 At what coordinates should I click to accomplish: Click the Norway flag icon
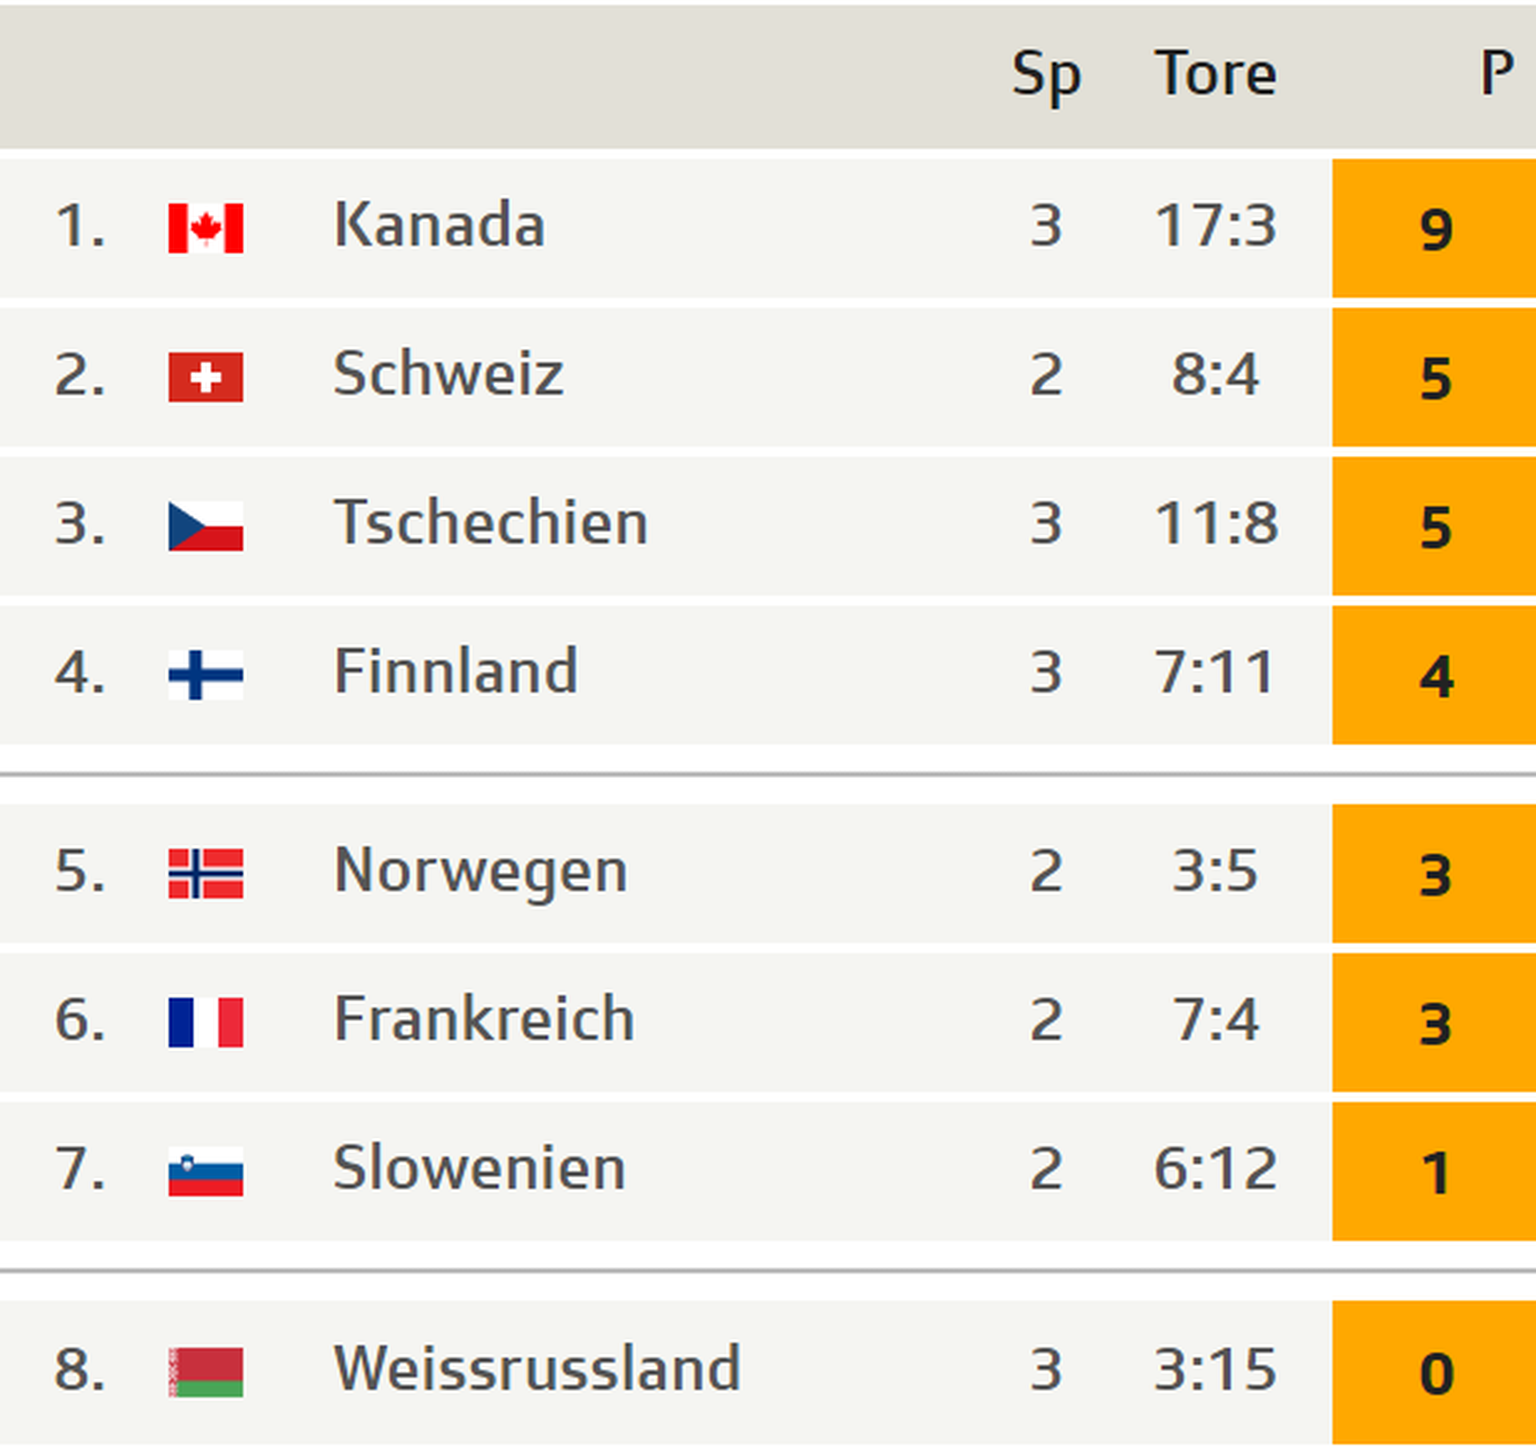[x=205, y=873]
